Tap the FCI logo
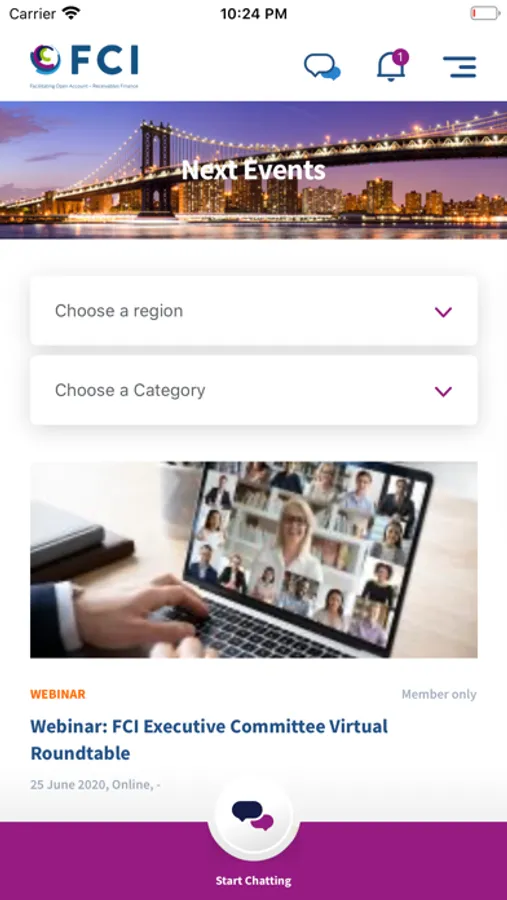The height and width of the screenshot is (900, 507). pos(84,65)
